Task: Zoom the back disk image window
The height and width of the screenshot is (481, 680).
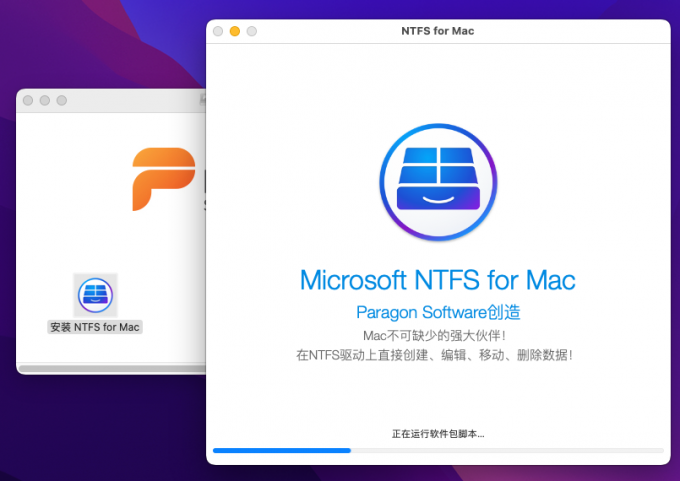Action: [62, 101]
